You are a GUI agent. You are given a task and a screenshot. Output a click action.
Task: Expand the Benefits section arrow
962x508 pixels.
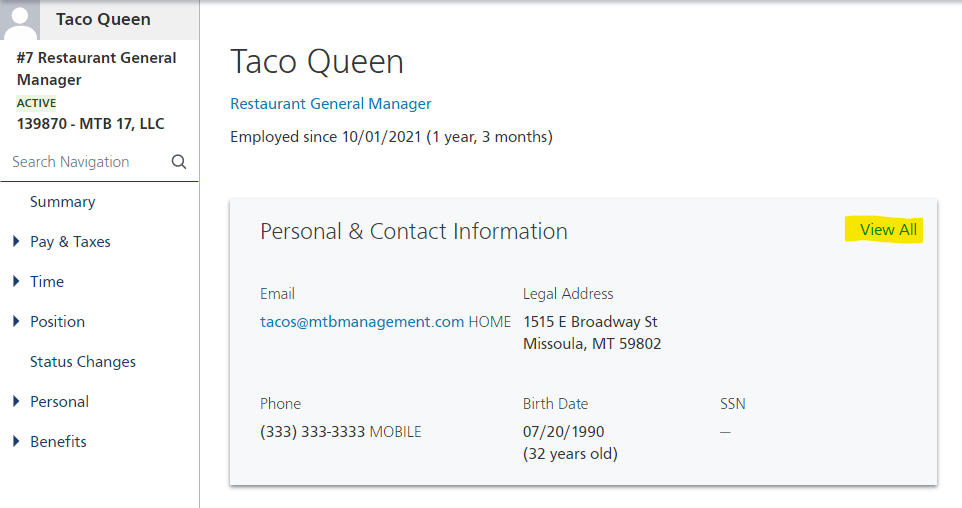16,441
